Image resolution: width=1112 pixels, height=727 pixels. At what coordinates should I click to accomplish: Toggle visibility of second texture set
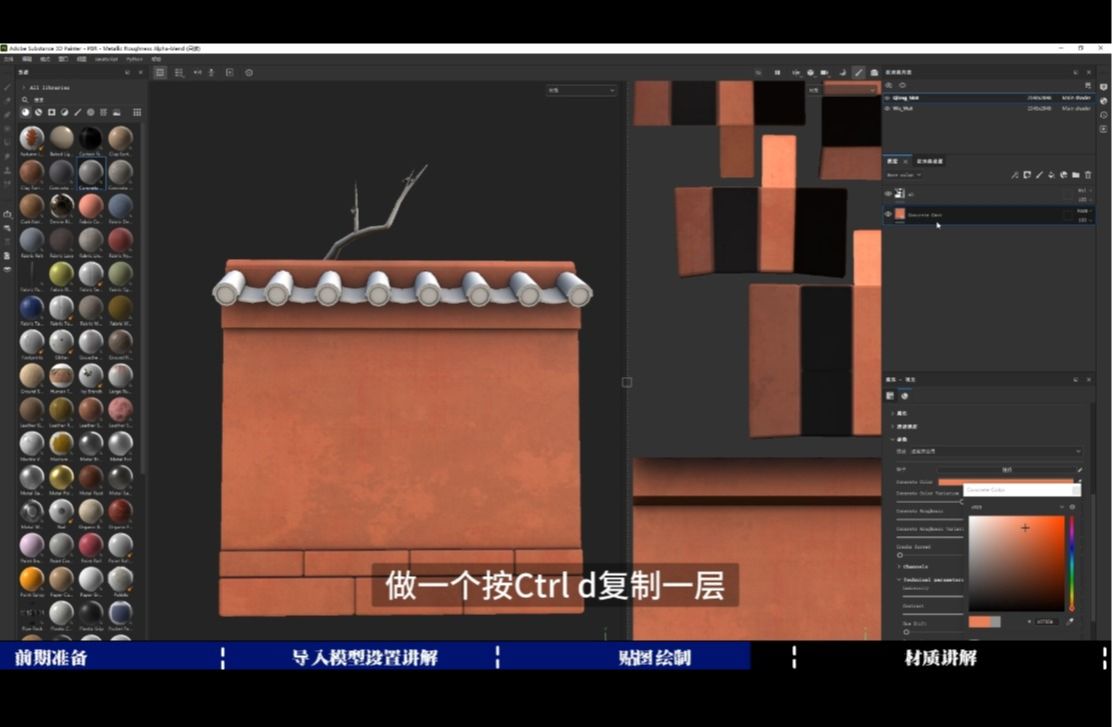click(887, 108)
